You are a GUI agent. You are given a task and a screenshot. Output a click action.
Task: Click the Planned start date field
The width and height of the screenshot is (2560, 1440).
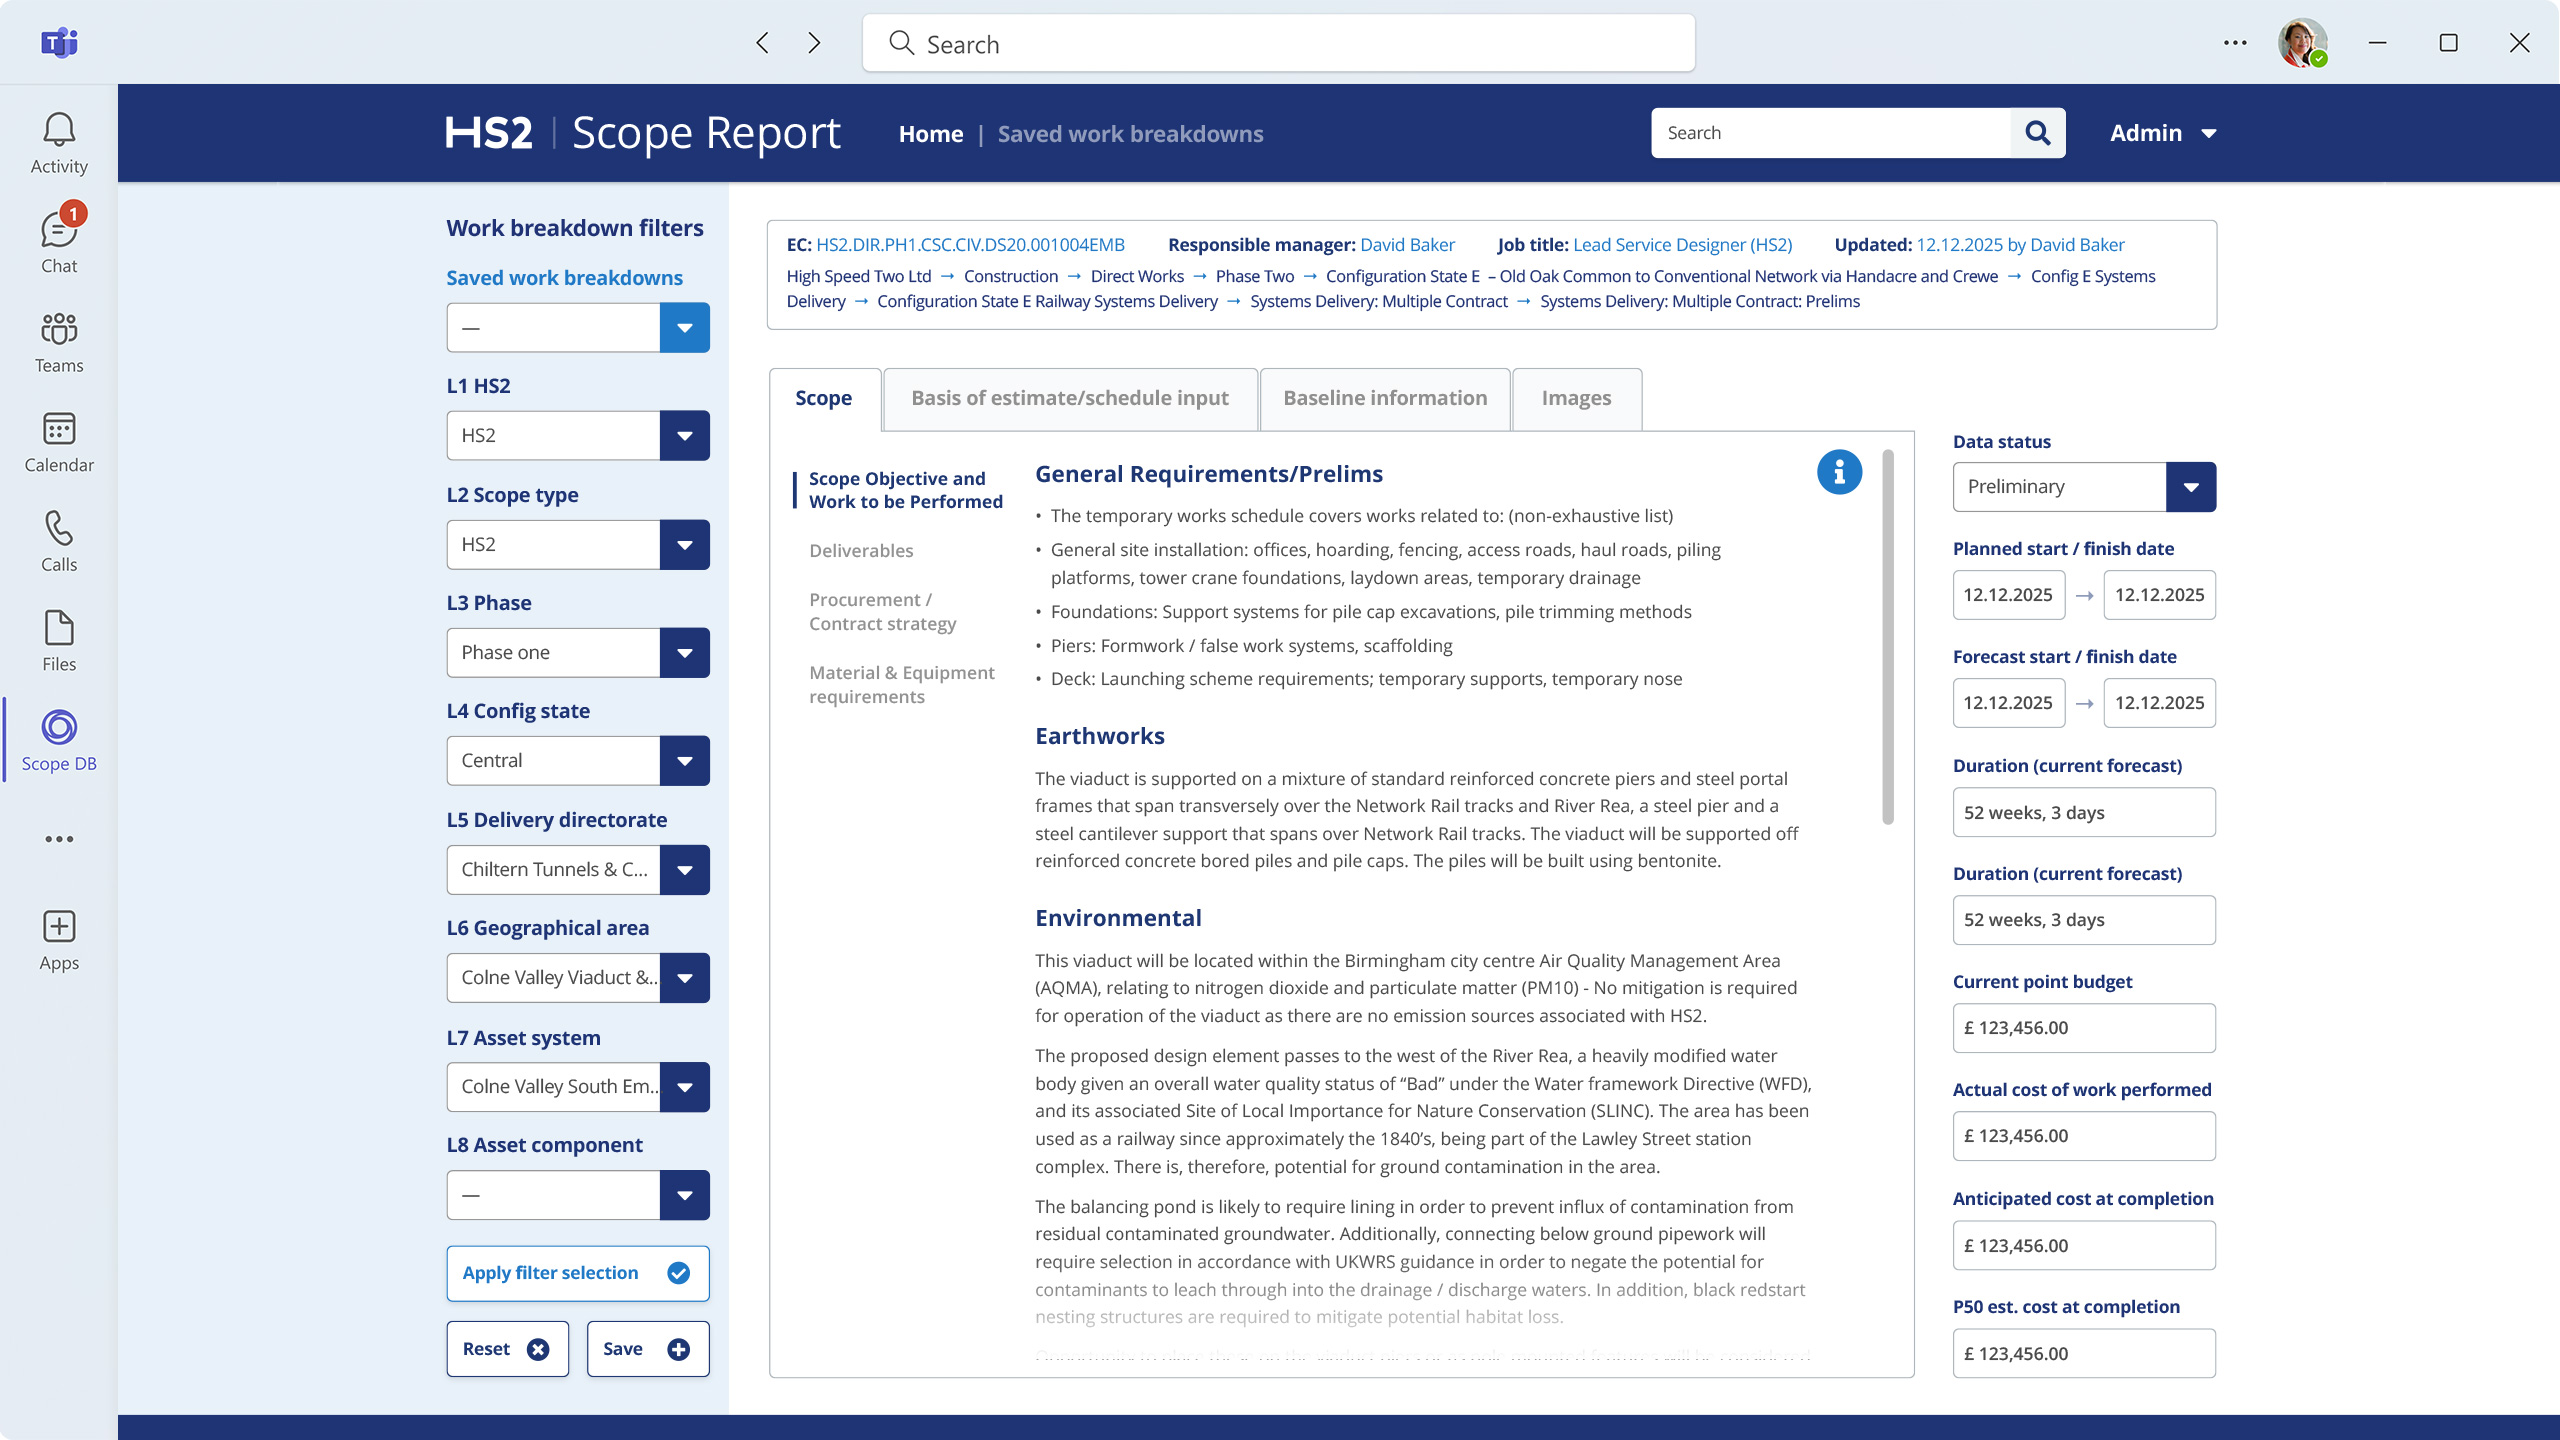pyautogui.click(x=2008, y=595)
